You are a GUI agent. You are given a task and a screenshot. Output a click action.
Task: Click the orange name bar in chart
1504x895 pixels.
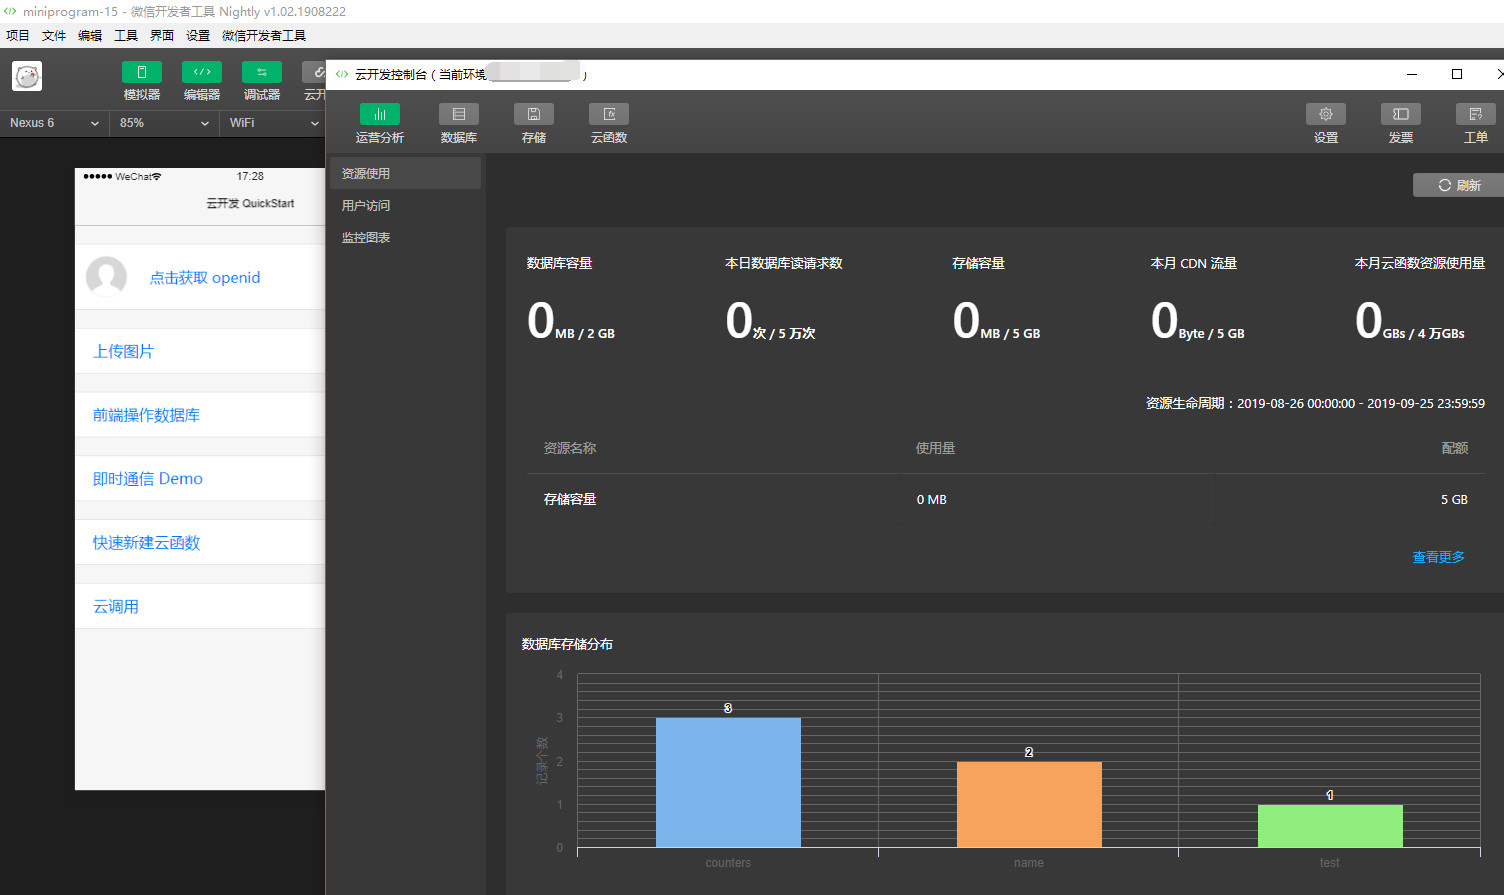click(x=1029, y=804)
